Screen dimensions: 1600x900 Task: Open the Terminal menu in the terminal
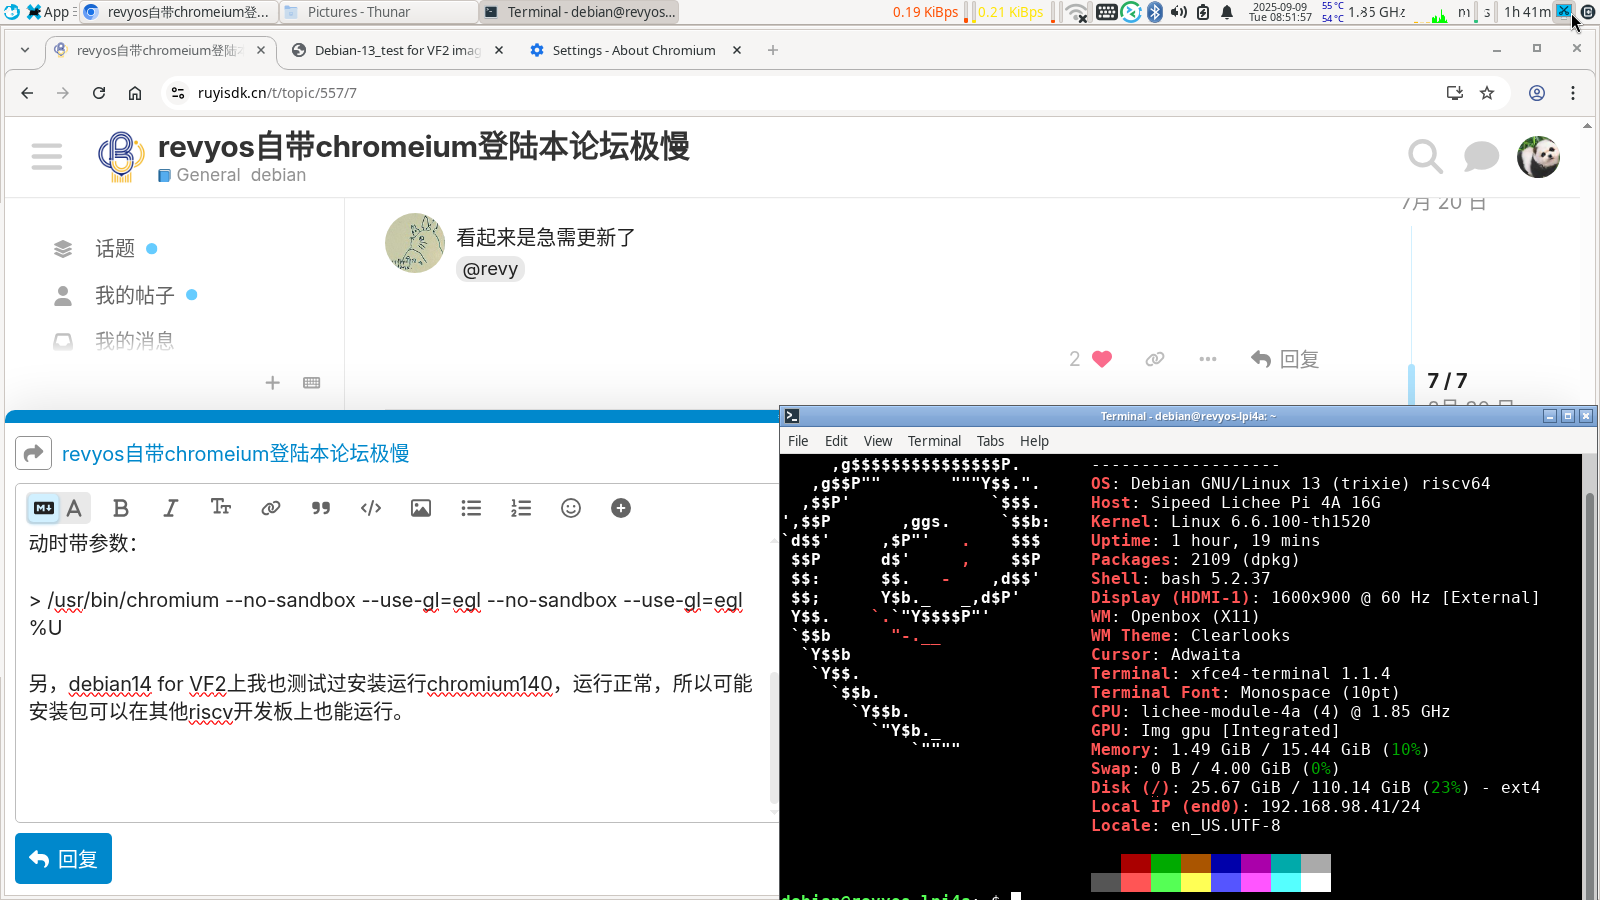pyautogui.click(x=934, y=441)
